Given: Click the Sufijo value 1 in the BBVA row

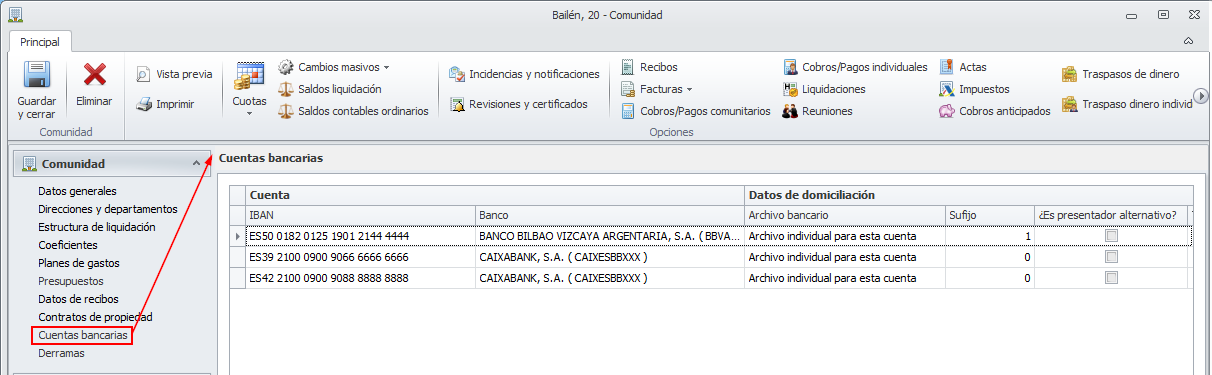Looking at the screenshot, I should pos(990,236).
